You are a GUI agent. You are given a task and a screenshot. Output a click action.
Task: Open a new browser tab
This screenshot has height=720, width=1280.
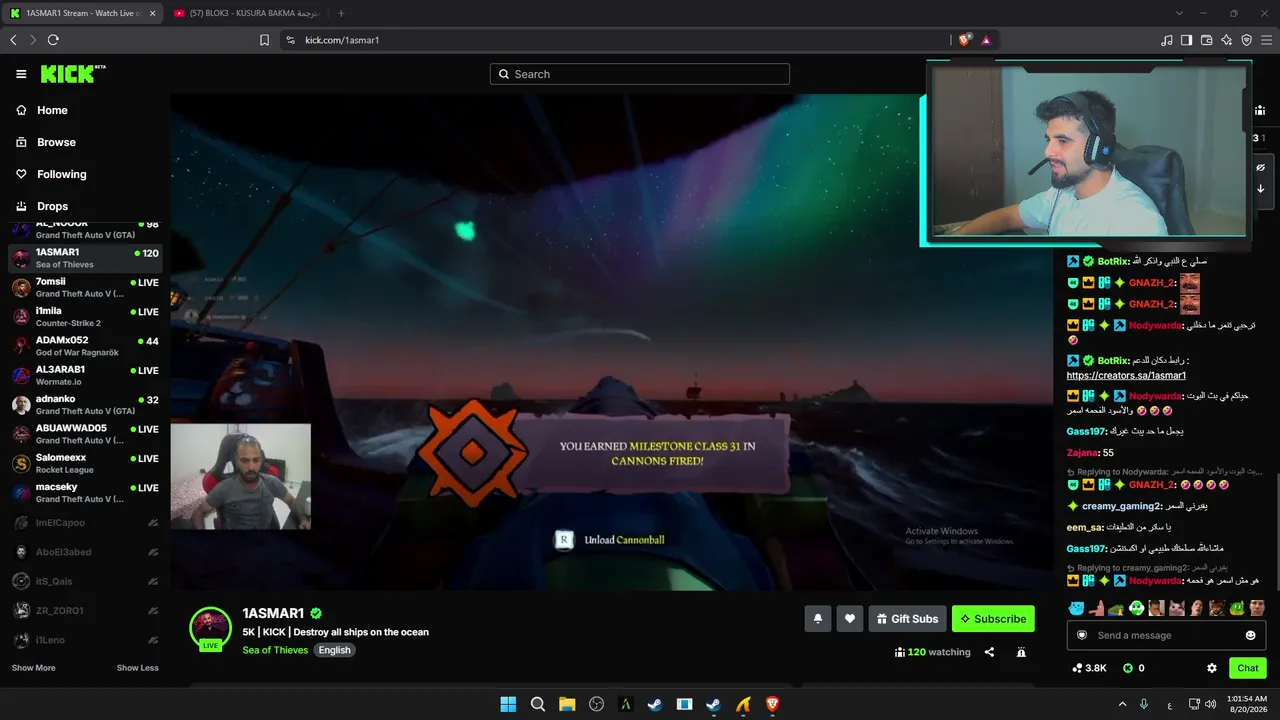click(341, 13)
